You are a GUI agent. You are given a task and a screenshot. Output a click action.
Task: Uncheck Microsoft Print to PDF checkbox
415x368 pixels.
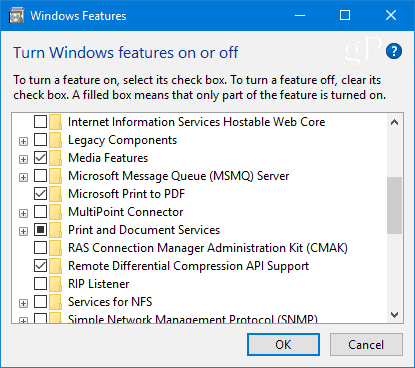40,194
